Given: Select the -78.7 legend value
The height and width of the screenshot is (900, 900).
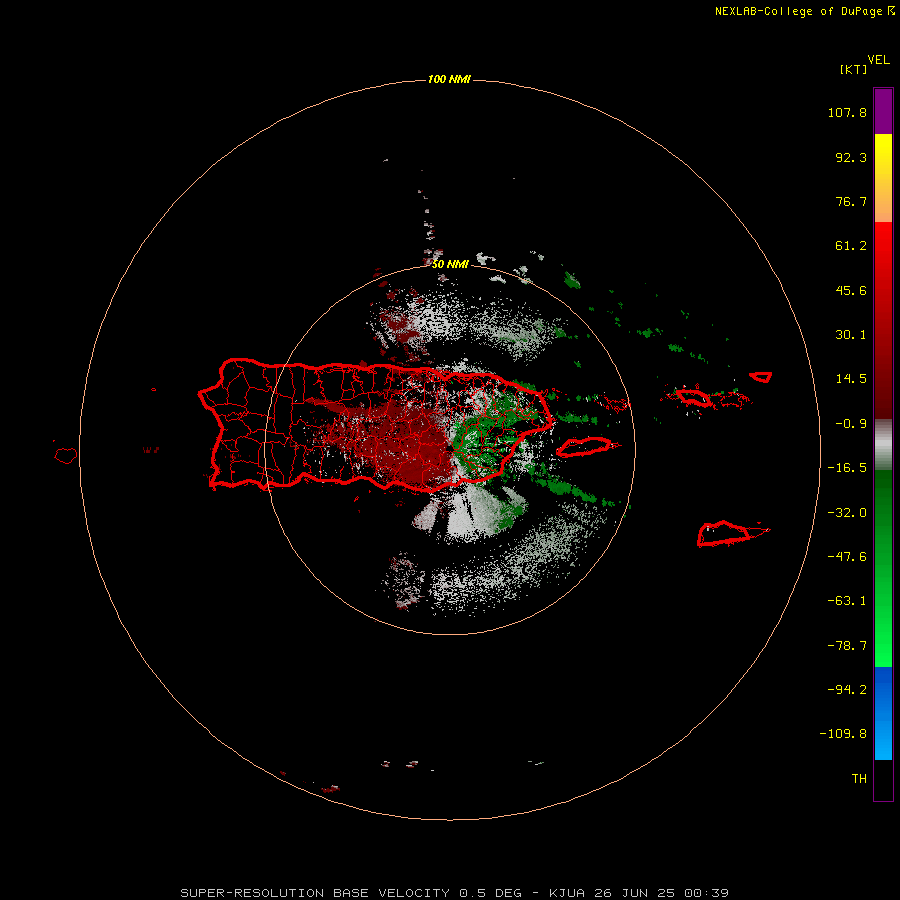Looking at the screenshot, I should point(847,646).
